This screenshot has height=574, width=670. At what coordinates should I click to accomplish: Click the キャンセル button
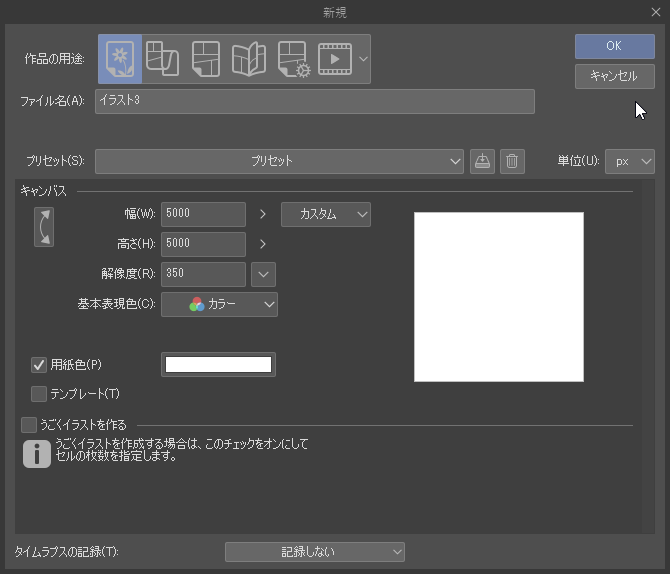tap(614, 76)
